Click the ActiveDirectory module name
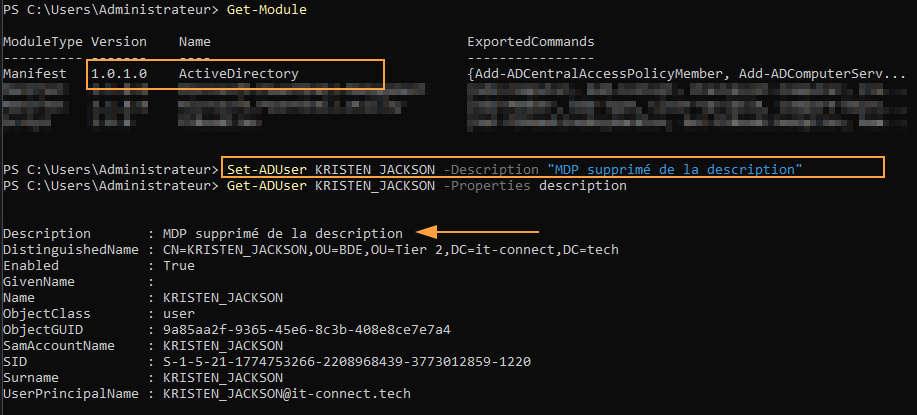The height and width of the screenshot is (415, 917). click(238, 74)
